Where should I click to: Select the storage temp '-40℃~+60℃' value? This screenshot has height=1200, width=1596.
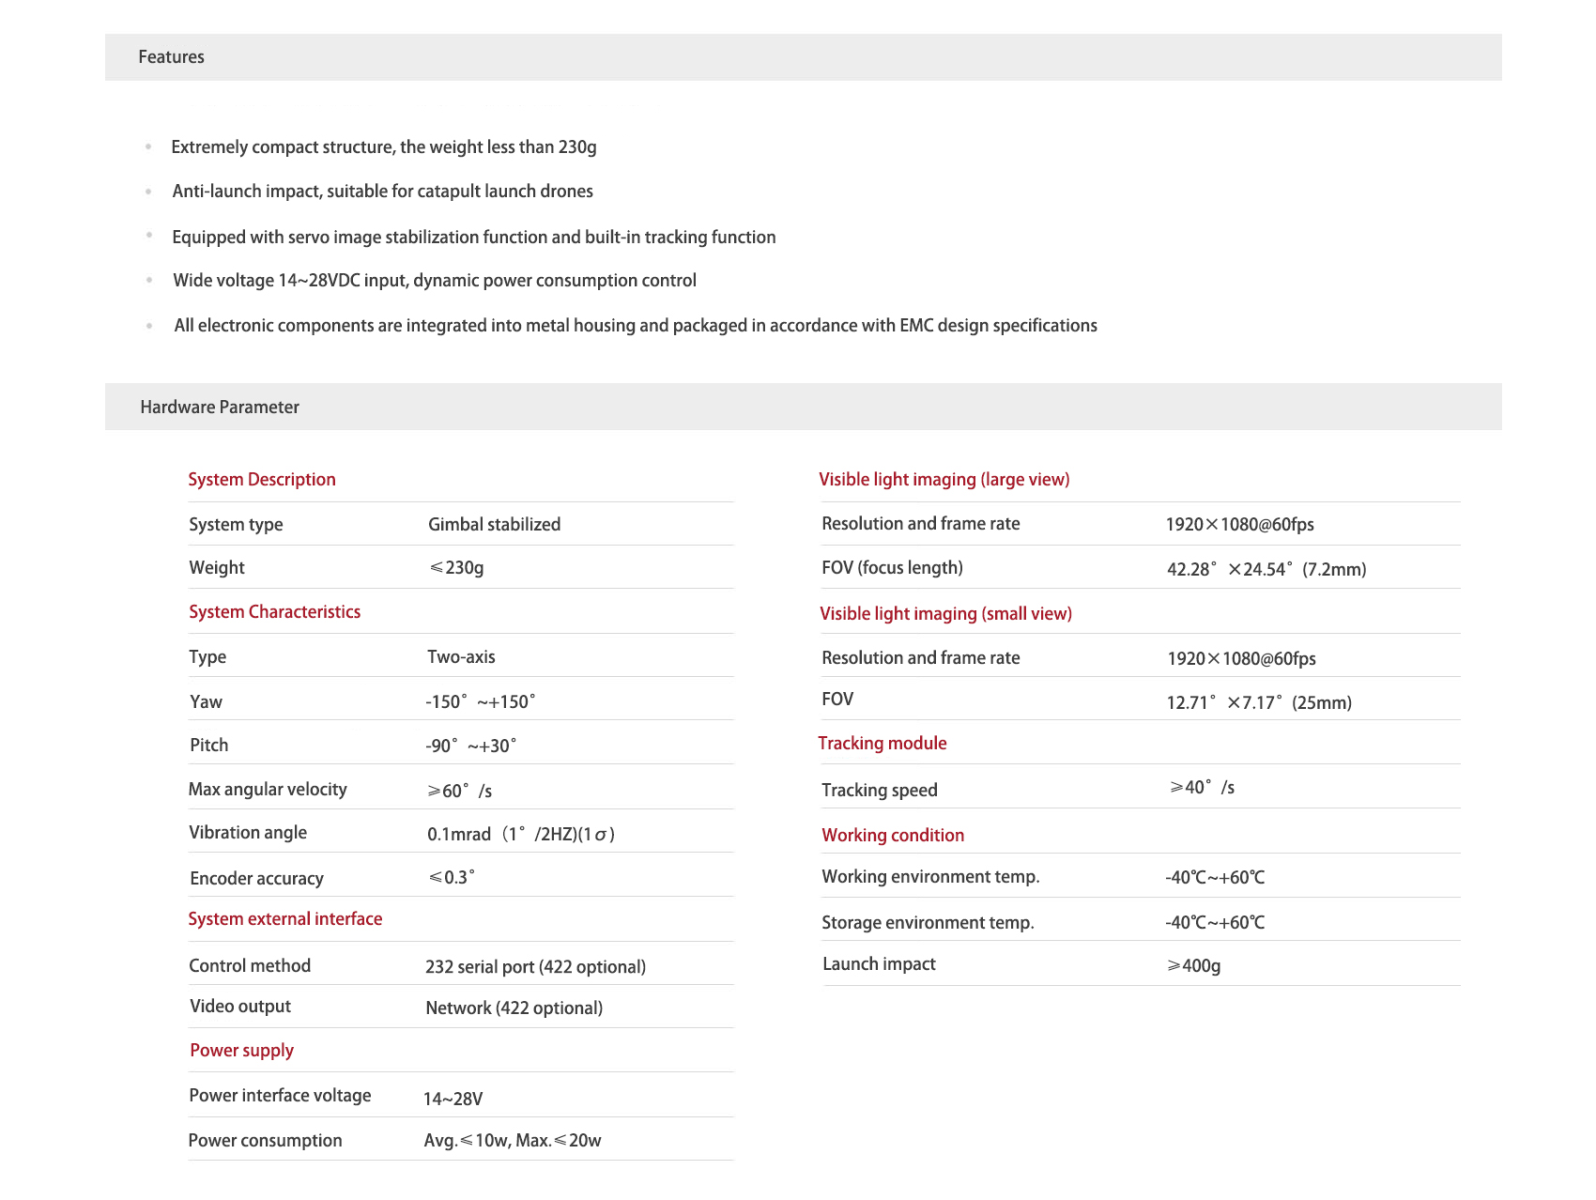click(1215, 923)
